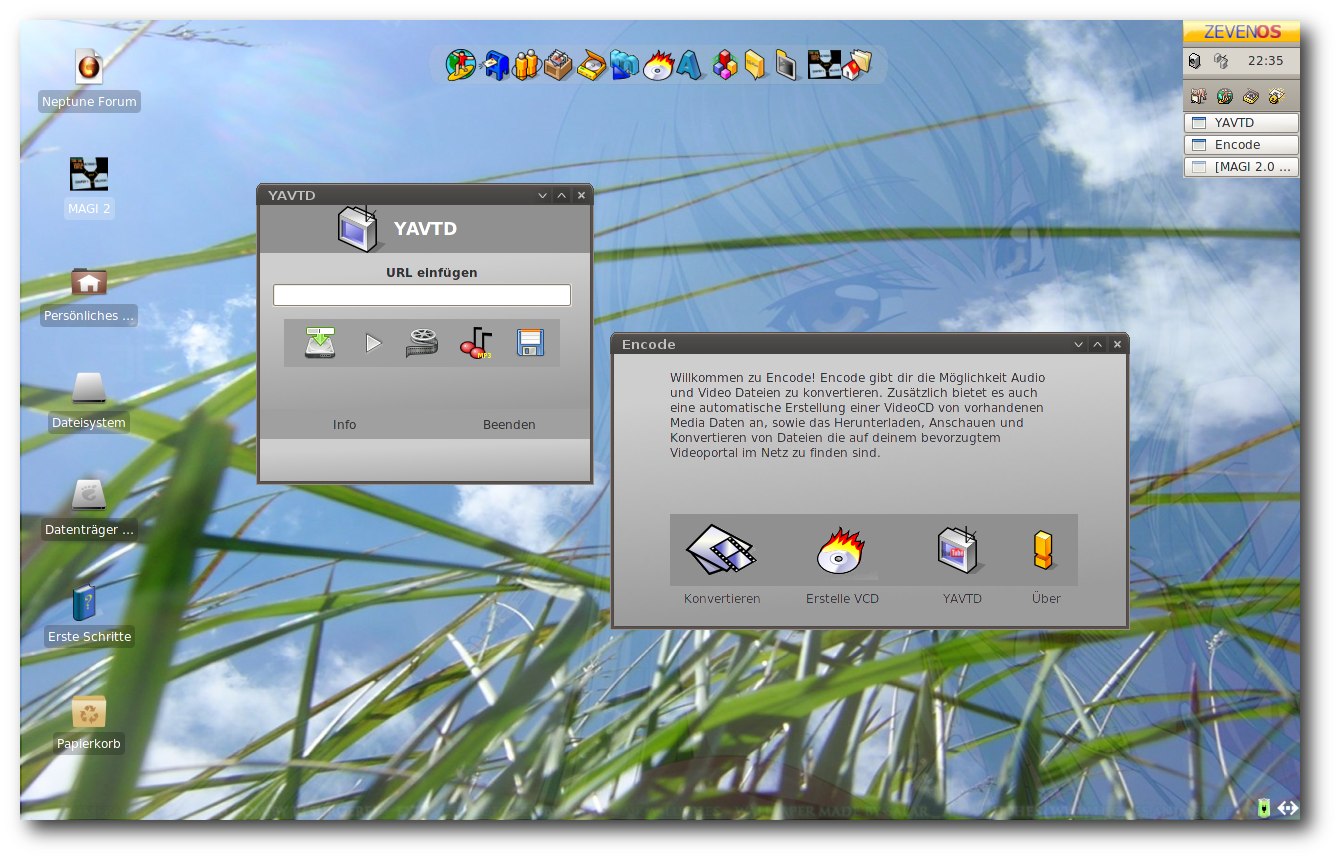
Task: Click the MP3 music note icon
Action: (x=476, y=343)
